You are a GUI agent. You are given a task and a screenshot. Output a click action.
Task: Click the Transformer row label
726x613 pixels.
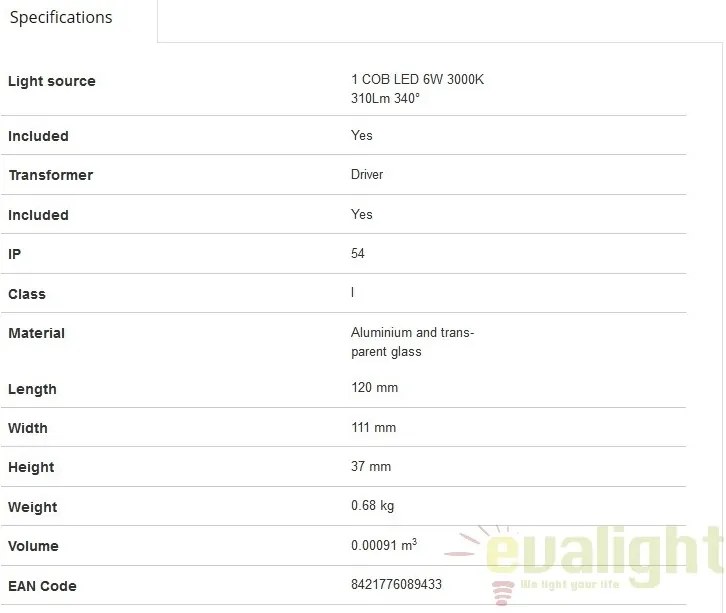tap(51, 175)
